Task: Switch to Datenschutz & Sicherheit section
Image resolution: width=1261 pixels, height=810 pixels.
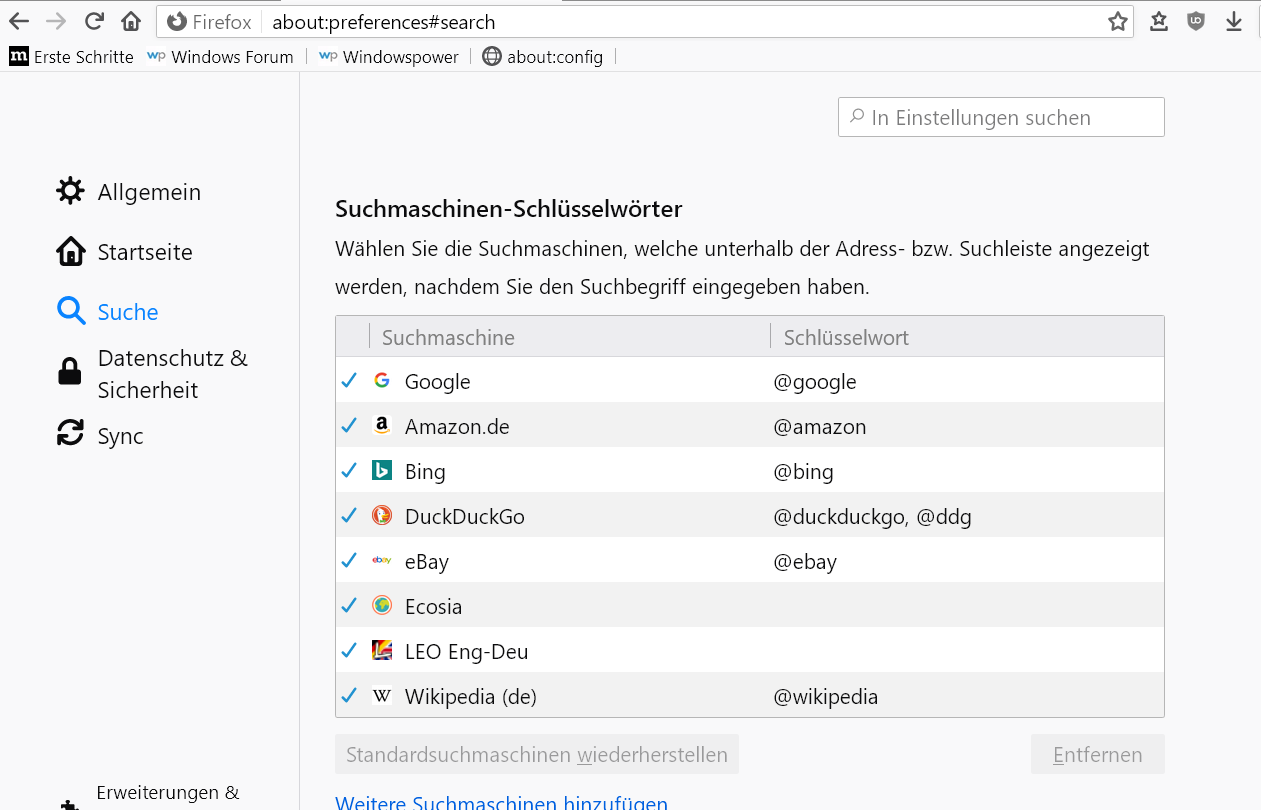Action: [172, 374]
